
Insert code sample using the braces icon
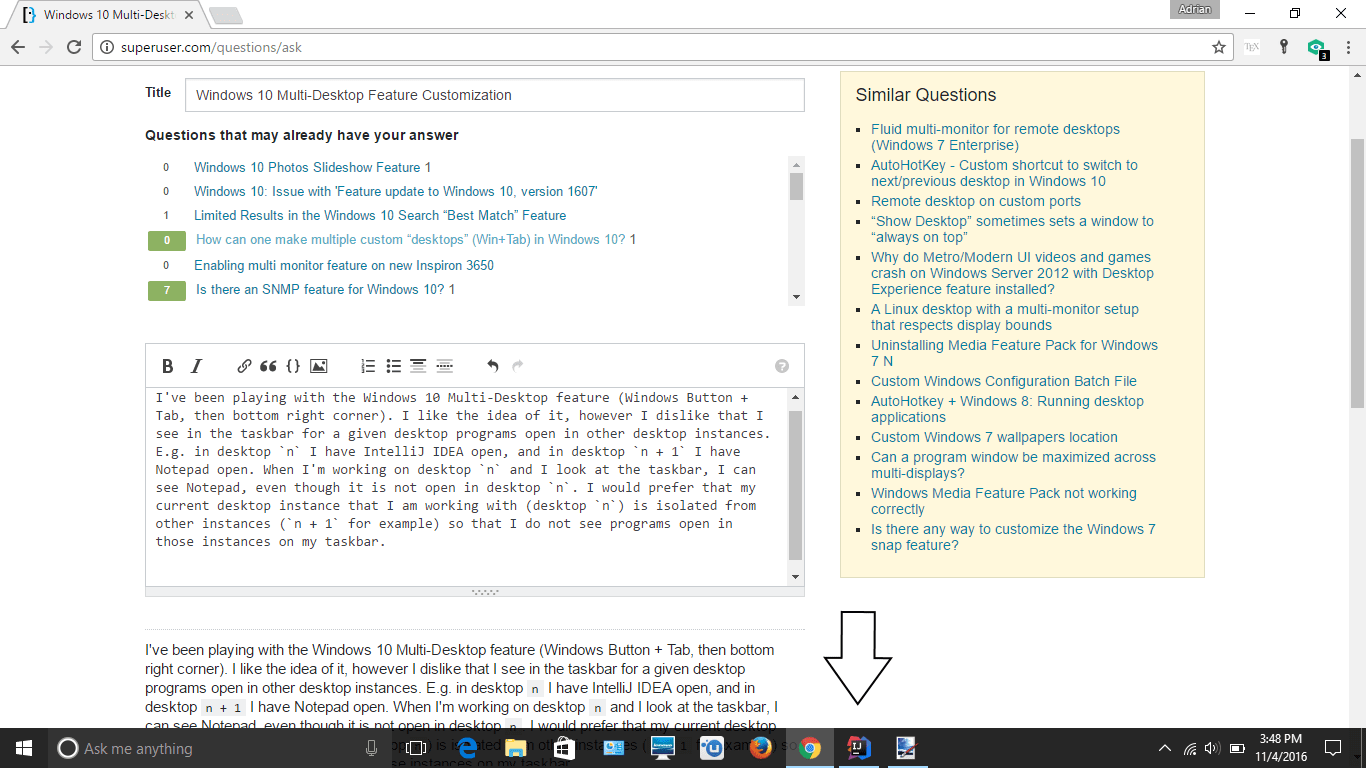tap(293, 366)
